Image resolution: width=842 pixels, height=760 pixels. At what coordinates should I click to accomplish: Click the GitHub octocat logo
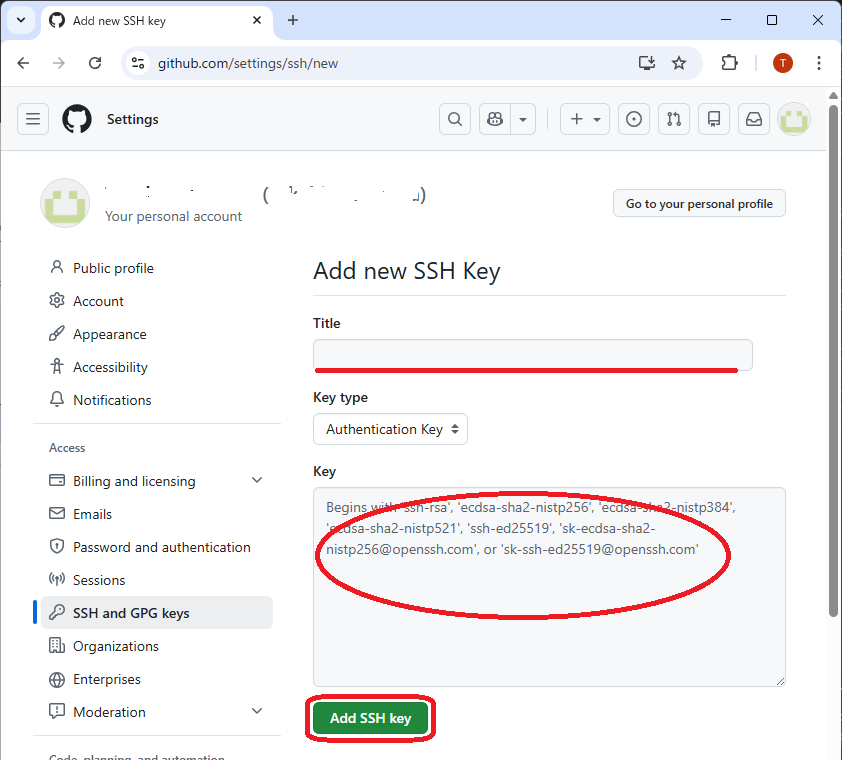point(77,119)
